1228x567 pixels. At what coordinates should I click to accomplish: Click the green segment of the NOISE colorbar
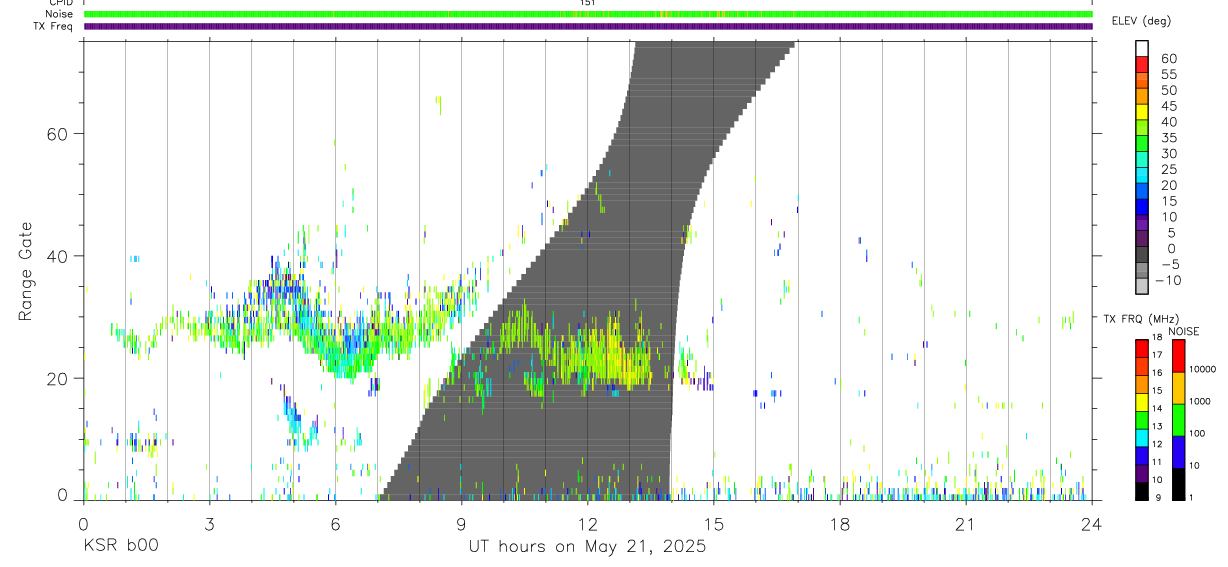1178,420
